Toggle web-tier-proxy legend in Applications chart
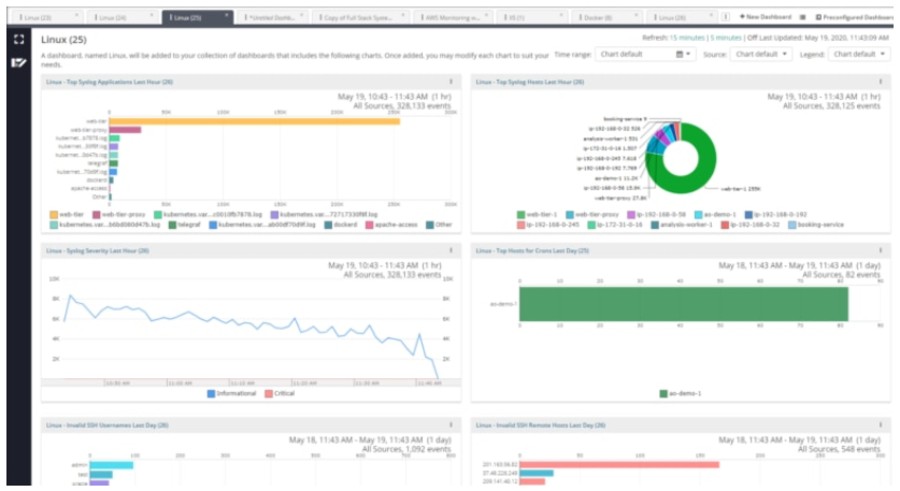 point(119,215)
